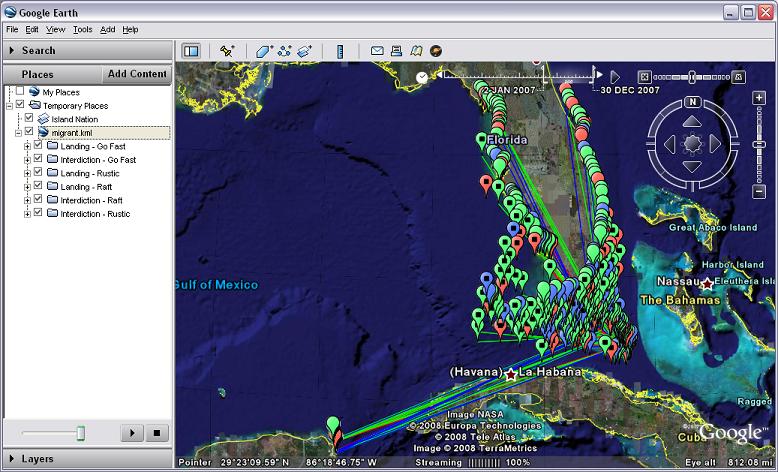Click the Add Content button

(x=137, y=74)
